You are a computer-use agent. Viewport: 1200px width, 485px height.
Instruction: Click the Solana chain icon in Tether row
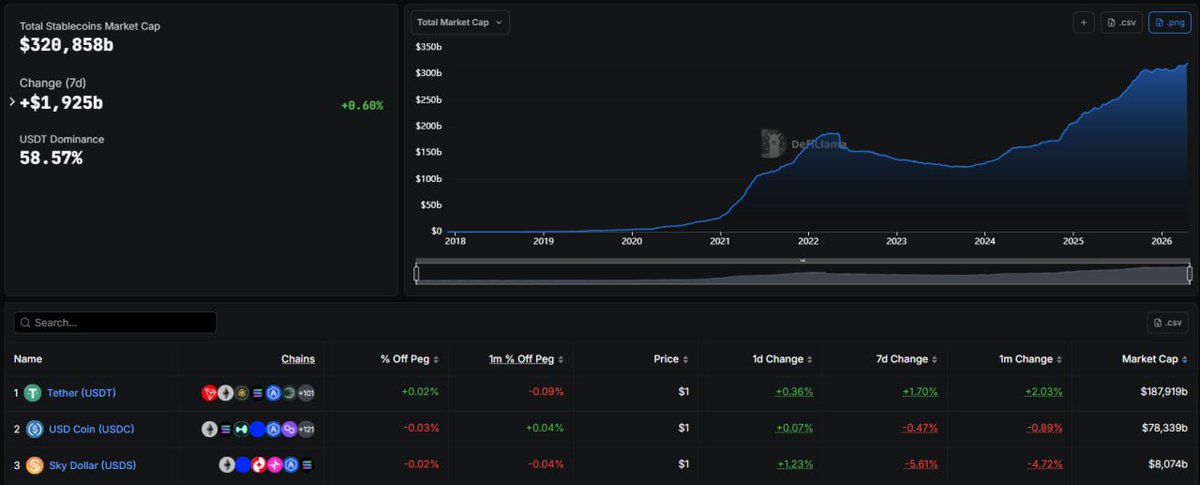pyautogui.click(x=258, y=393)
